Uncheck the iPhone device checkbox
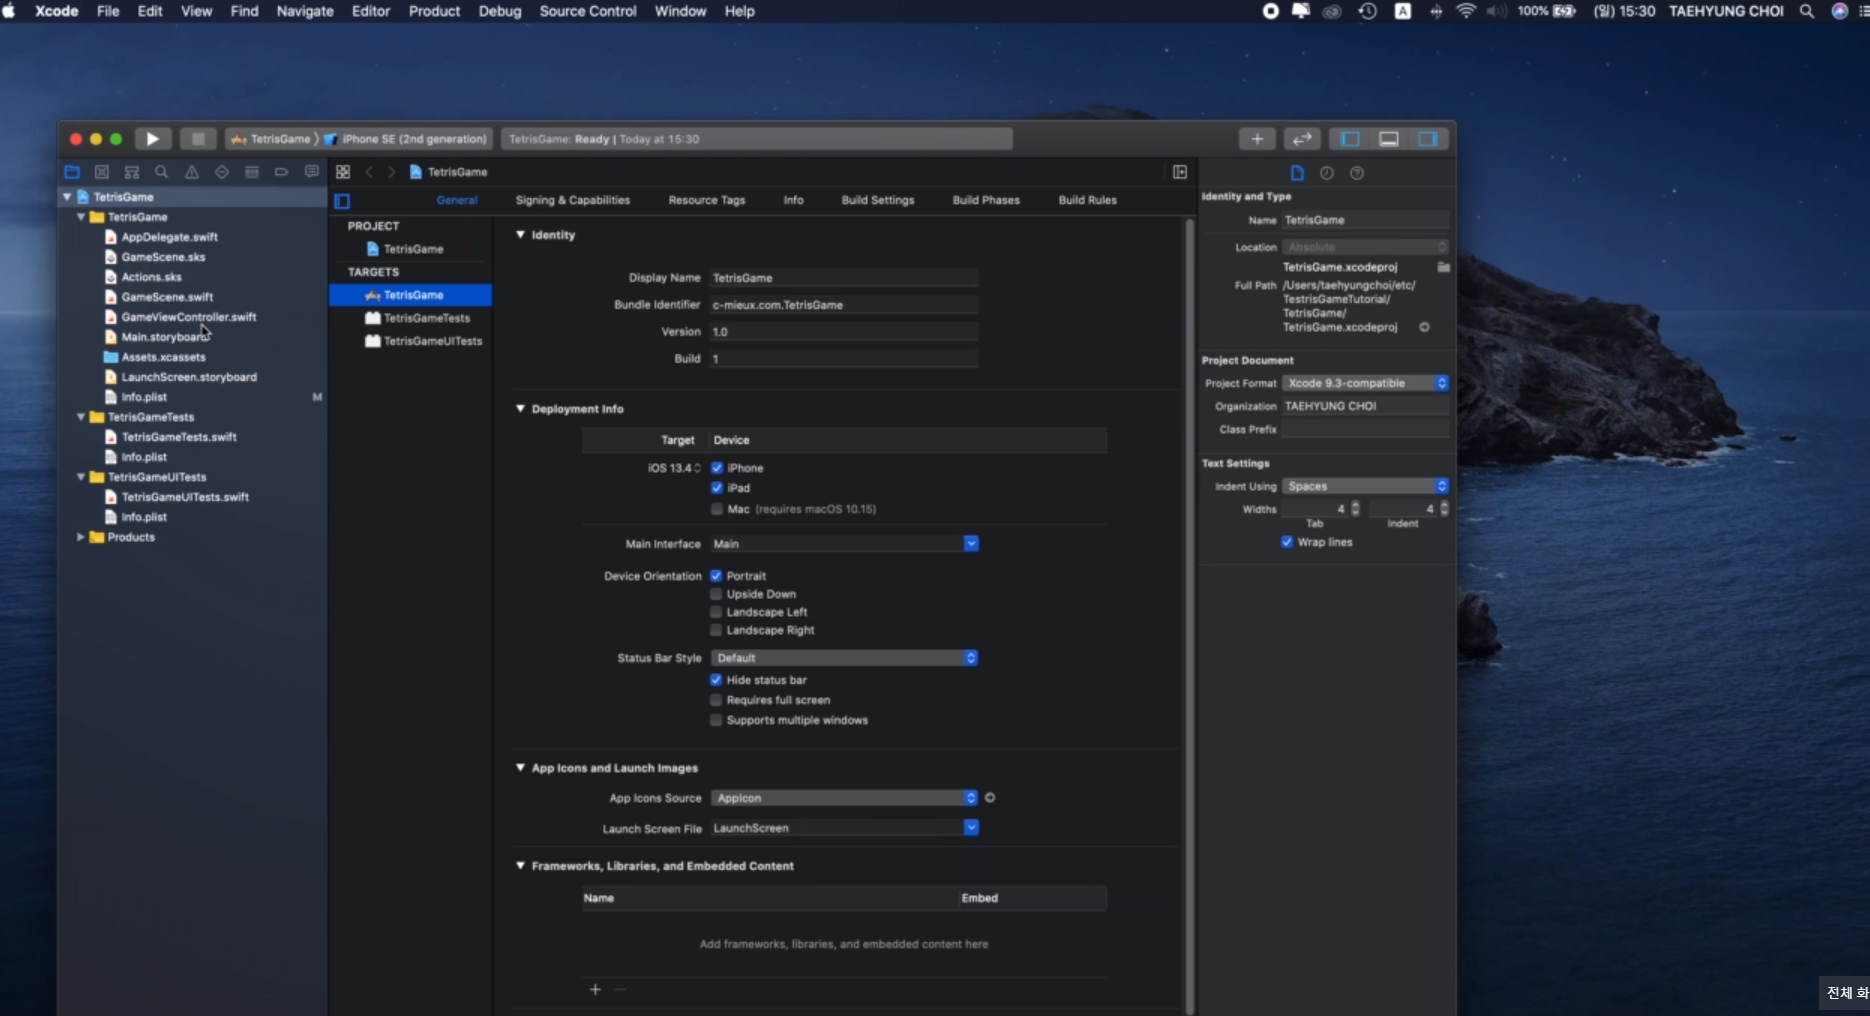This screenshot has height=1016, width=1870. (717, 468)
